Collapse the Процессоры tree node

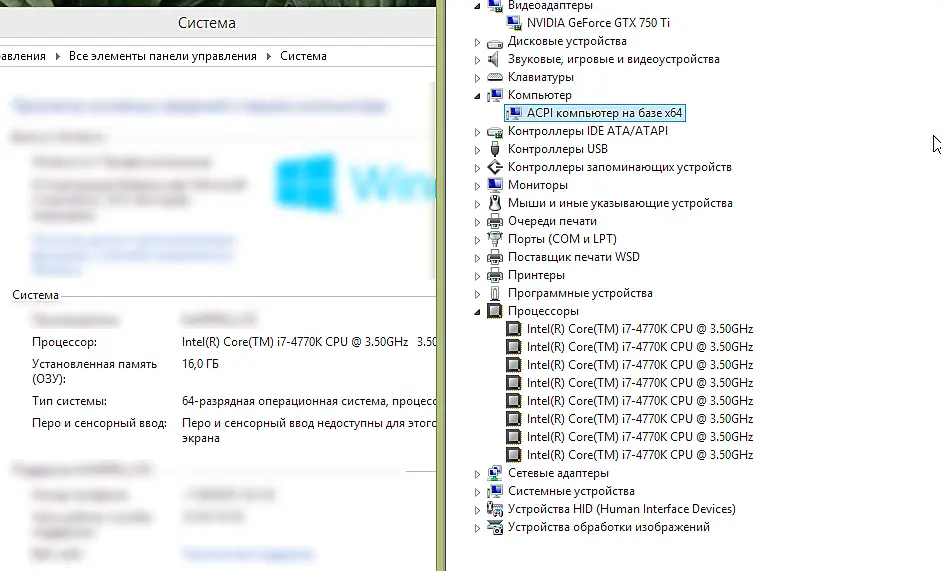tap(478, 312)
